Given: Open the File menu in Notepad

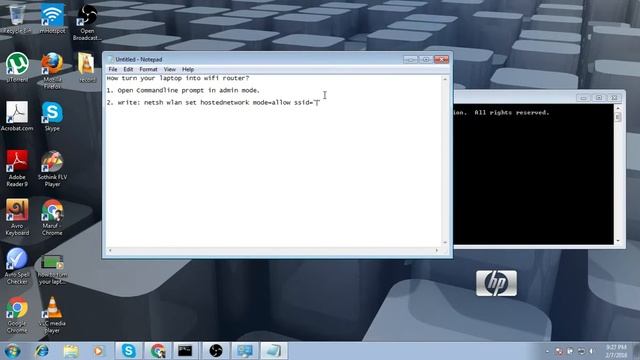Looking at the screenshot, I should tap(113, 69).
